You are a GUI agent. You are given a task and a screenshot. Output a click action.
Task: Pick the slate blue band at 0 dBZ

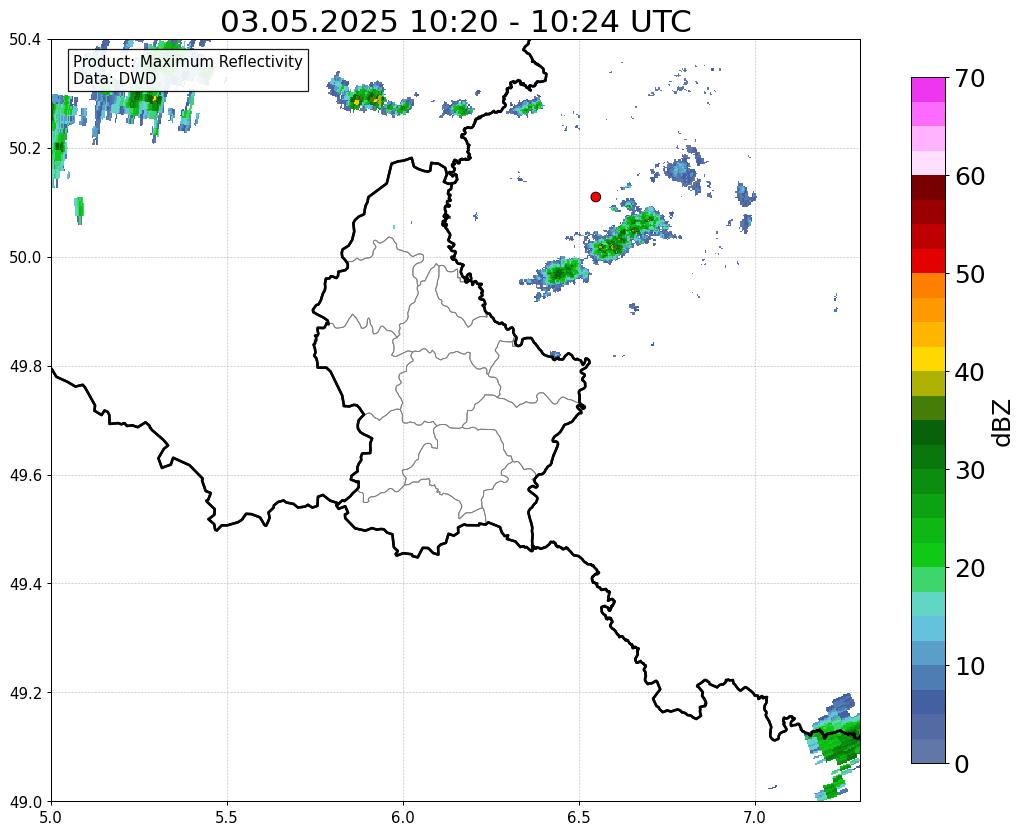pos(928,750)
